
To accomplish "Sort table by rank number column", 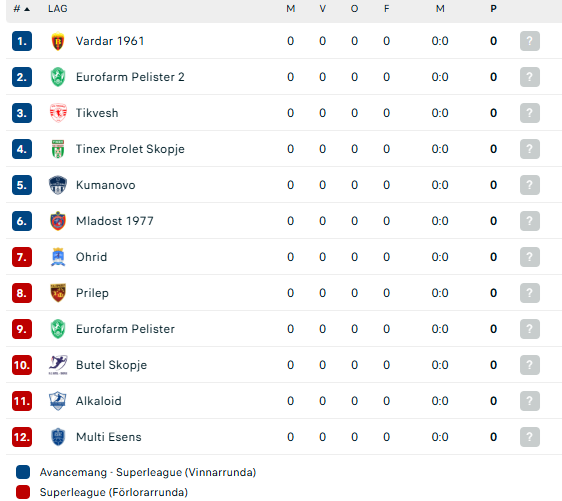I will click(22, 9).
